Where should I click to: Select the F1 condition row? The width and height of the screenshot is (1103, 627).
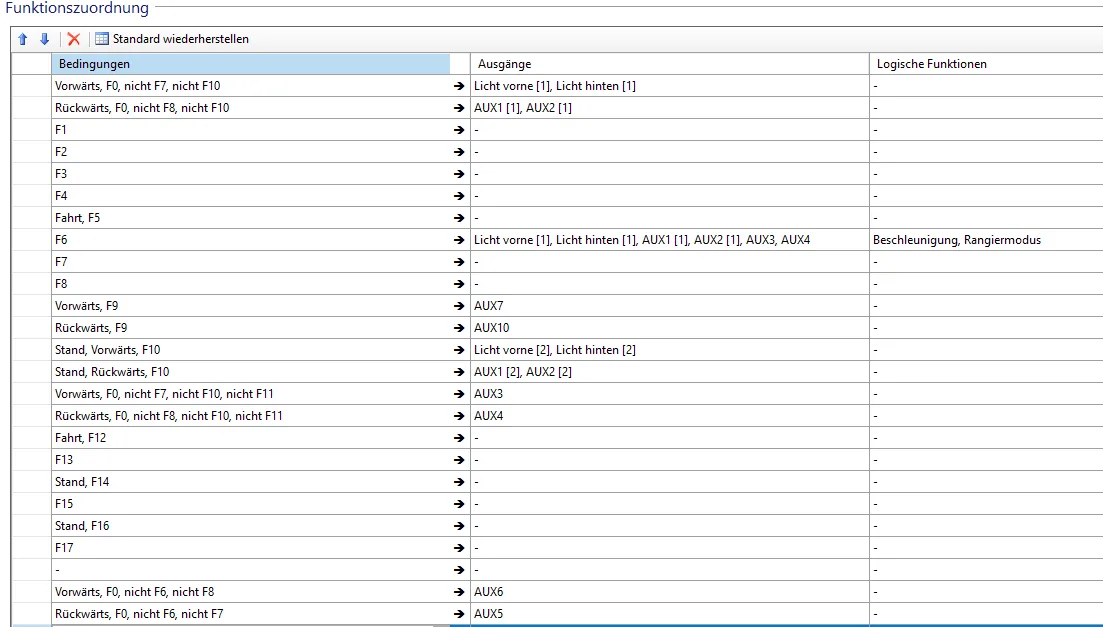250,129
